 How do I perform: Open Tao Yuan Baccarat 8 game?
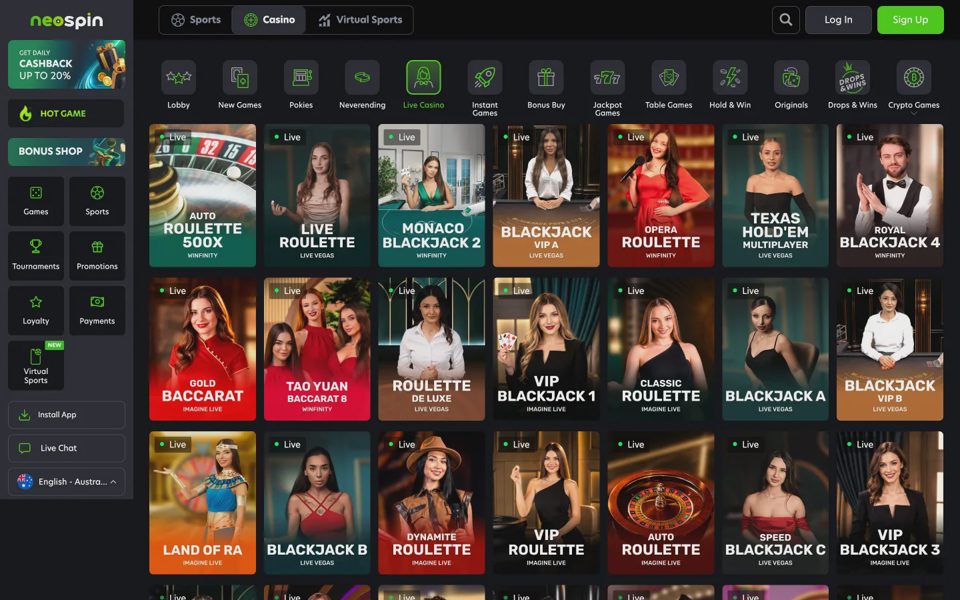click(317, 349)
